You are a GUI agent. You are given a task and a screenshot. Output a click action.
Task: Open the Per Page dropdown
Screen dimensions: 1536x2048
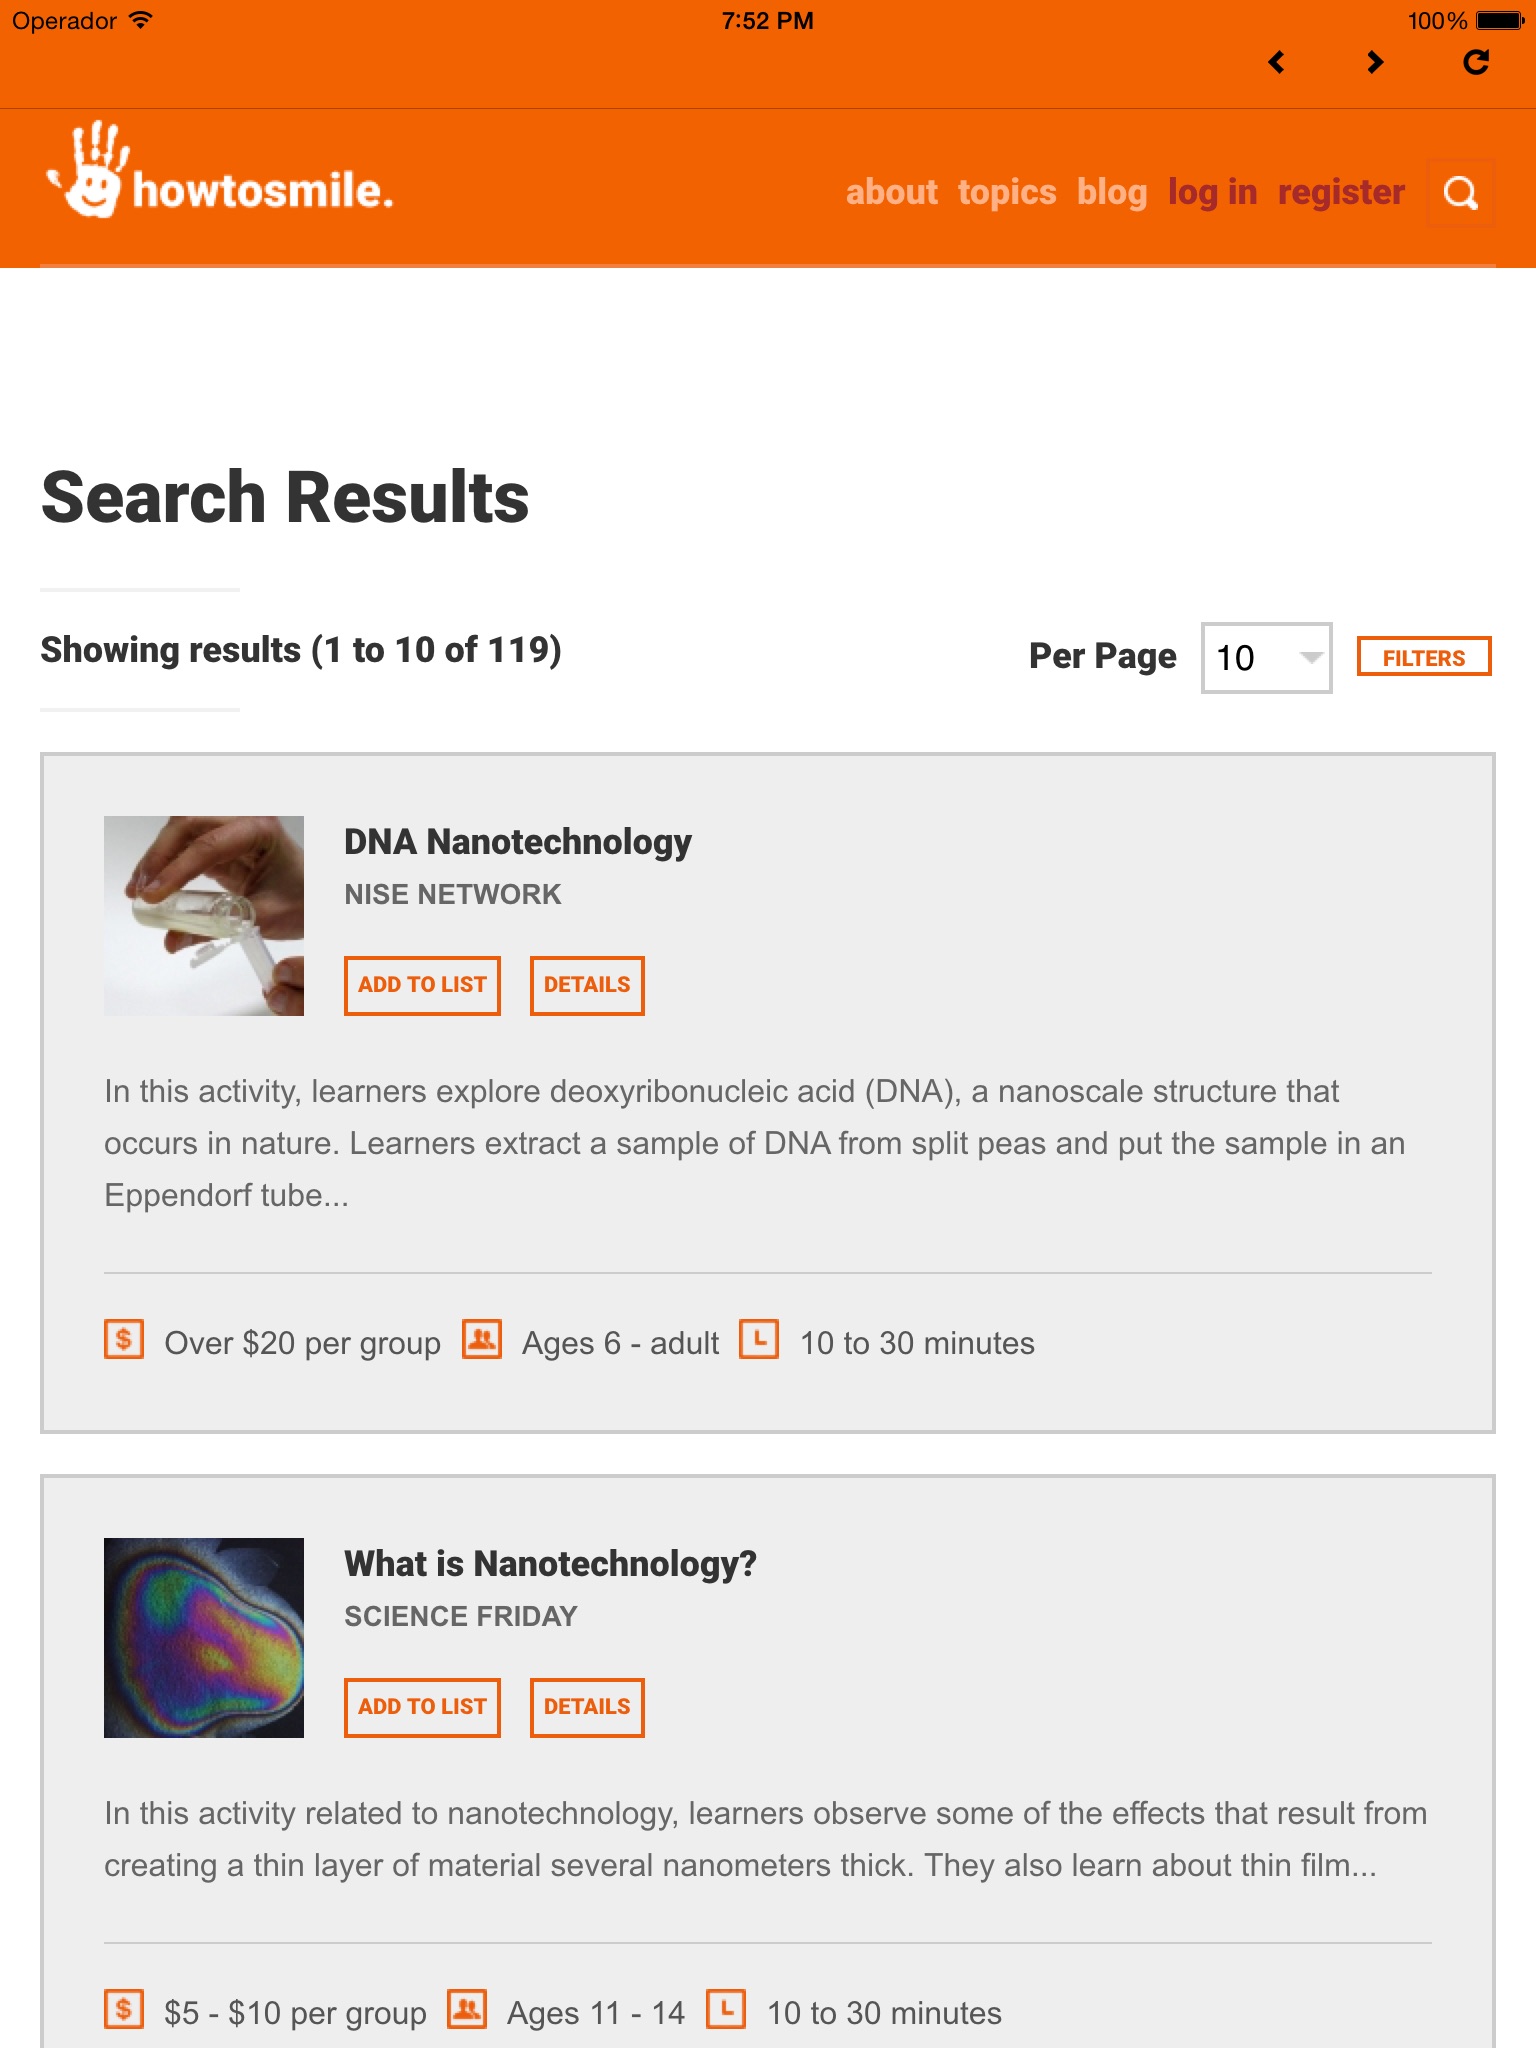(x=1266, y=658)
